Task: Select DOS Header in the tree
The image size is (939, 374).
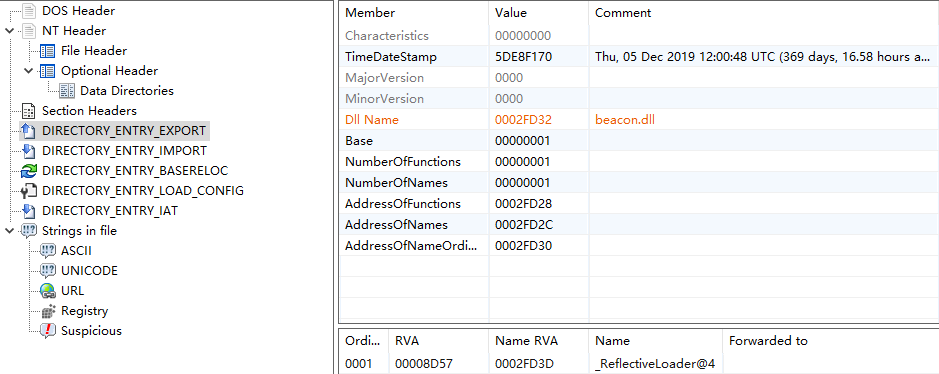Action: (x=78, y=11)
